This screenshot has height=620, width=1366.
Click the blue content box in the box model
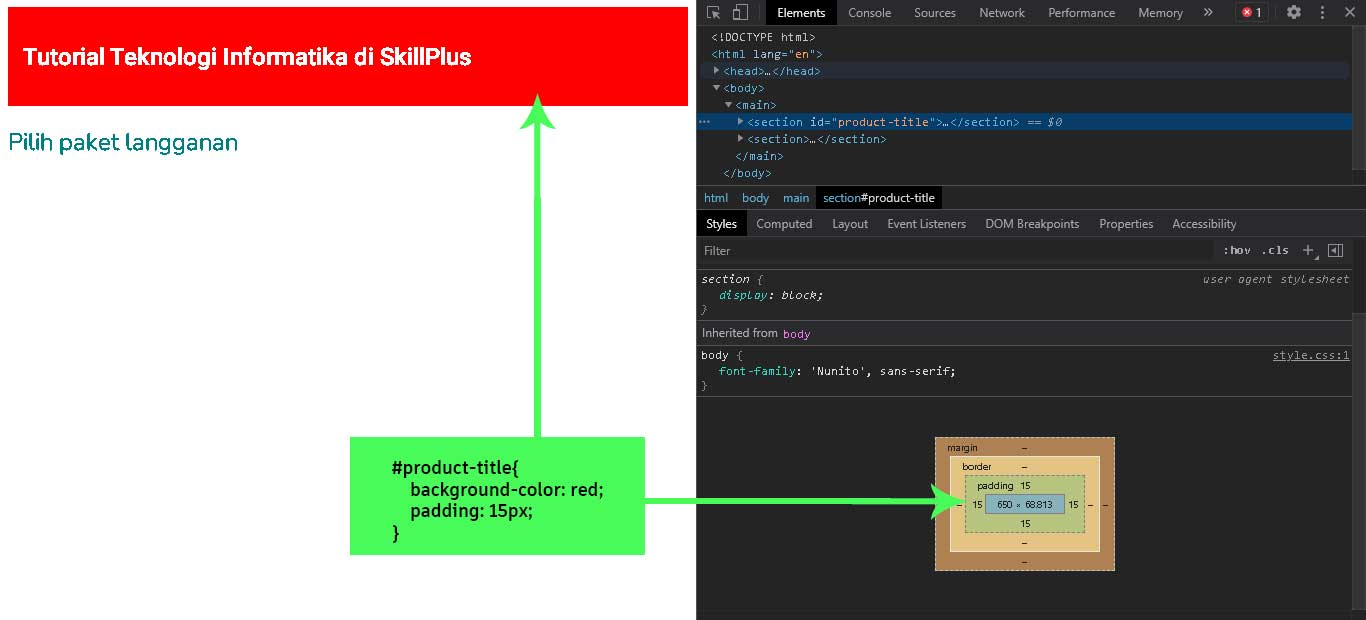coord(1024,504)
